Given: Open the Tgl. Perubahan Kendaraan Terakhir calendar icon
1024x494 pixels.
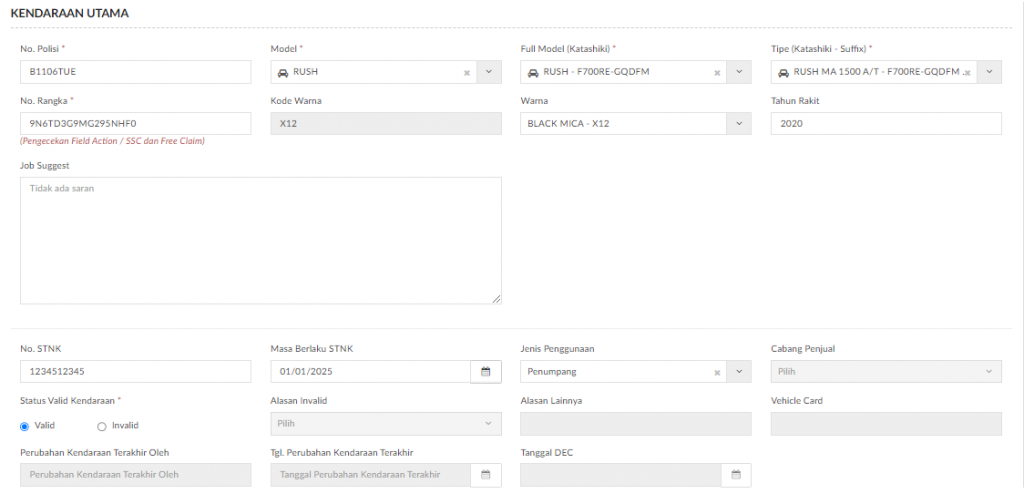Looking at the screenshot, I should (485, 475).
